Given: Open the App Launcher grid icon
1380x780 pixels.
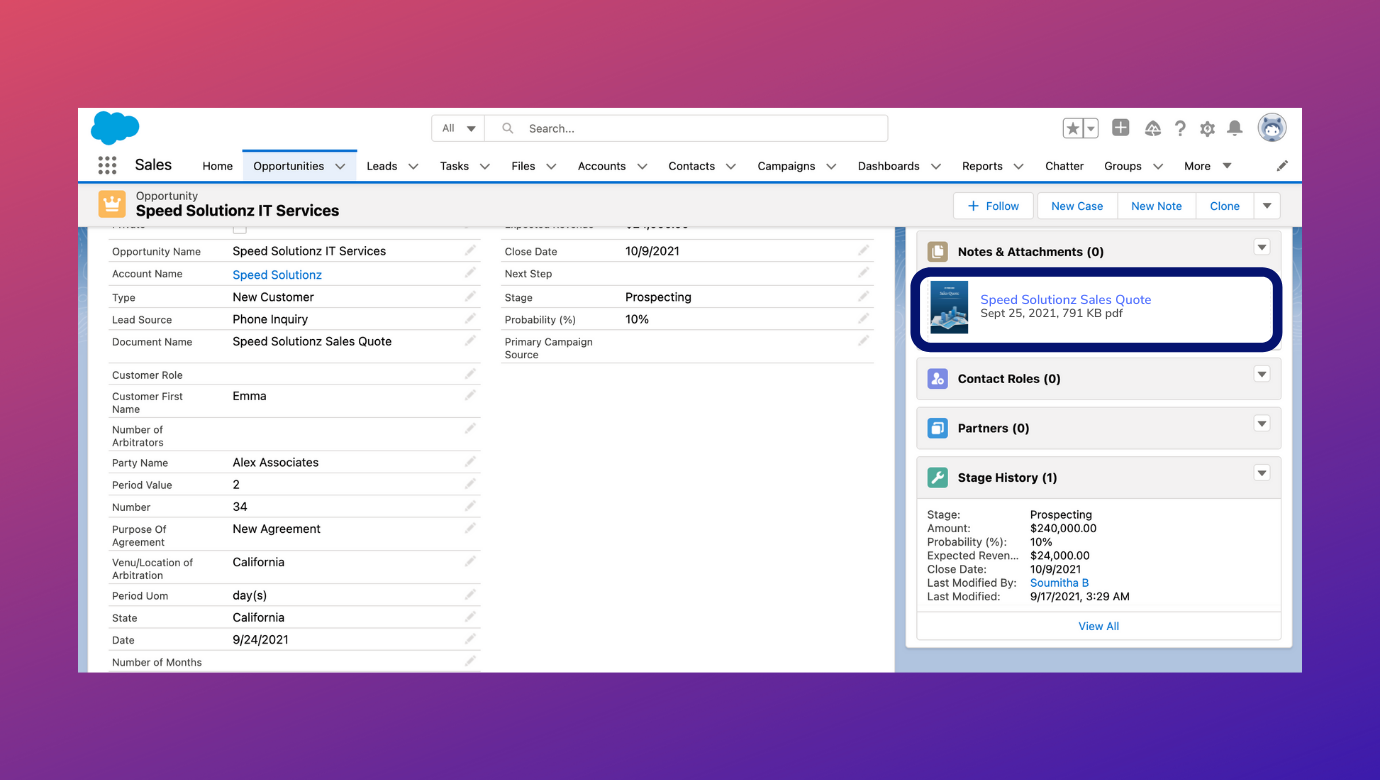Looking at the screenshot, I should point(107,165).
